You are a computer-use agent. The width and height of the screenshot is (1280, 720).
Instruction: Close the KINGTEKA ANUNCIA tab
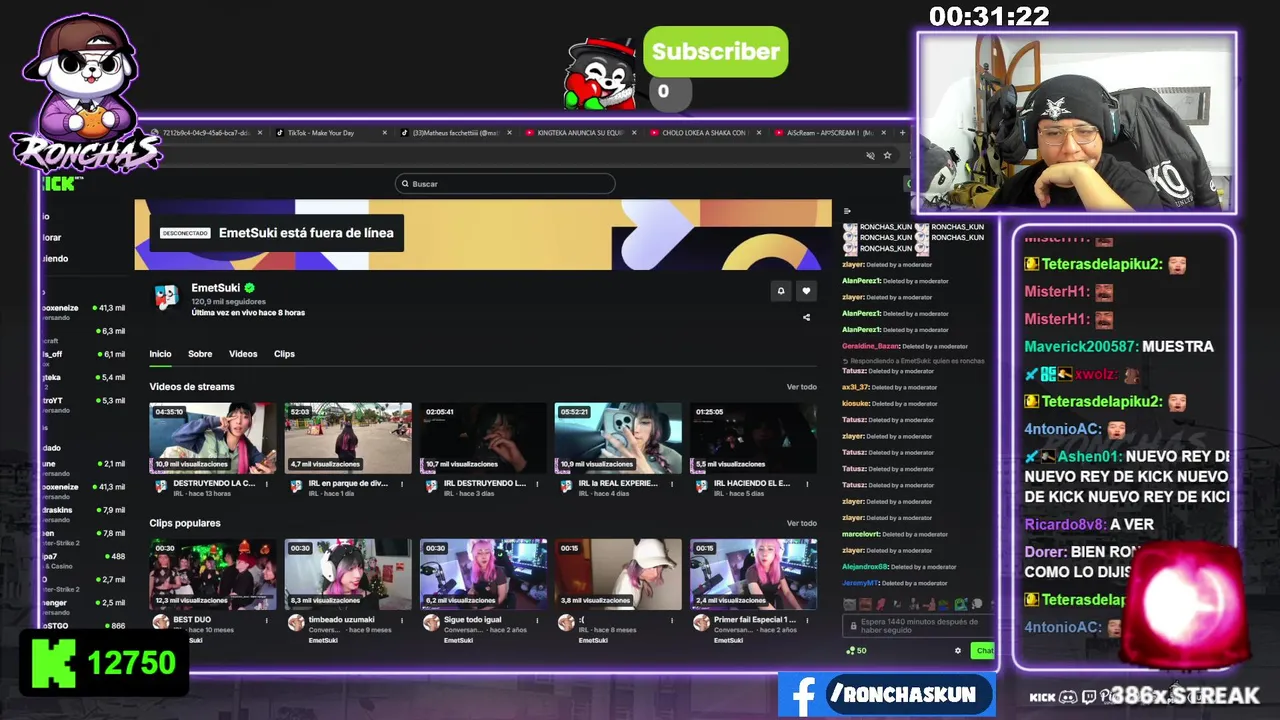tap(635, 132)
